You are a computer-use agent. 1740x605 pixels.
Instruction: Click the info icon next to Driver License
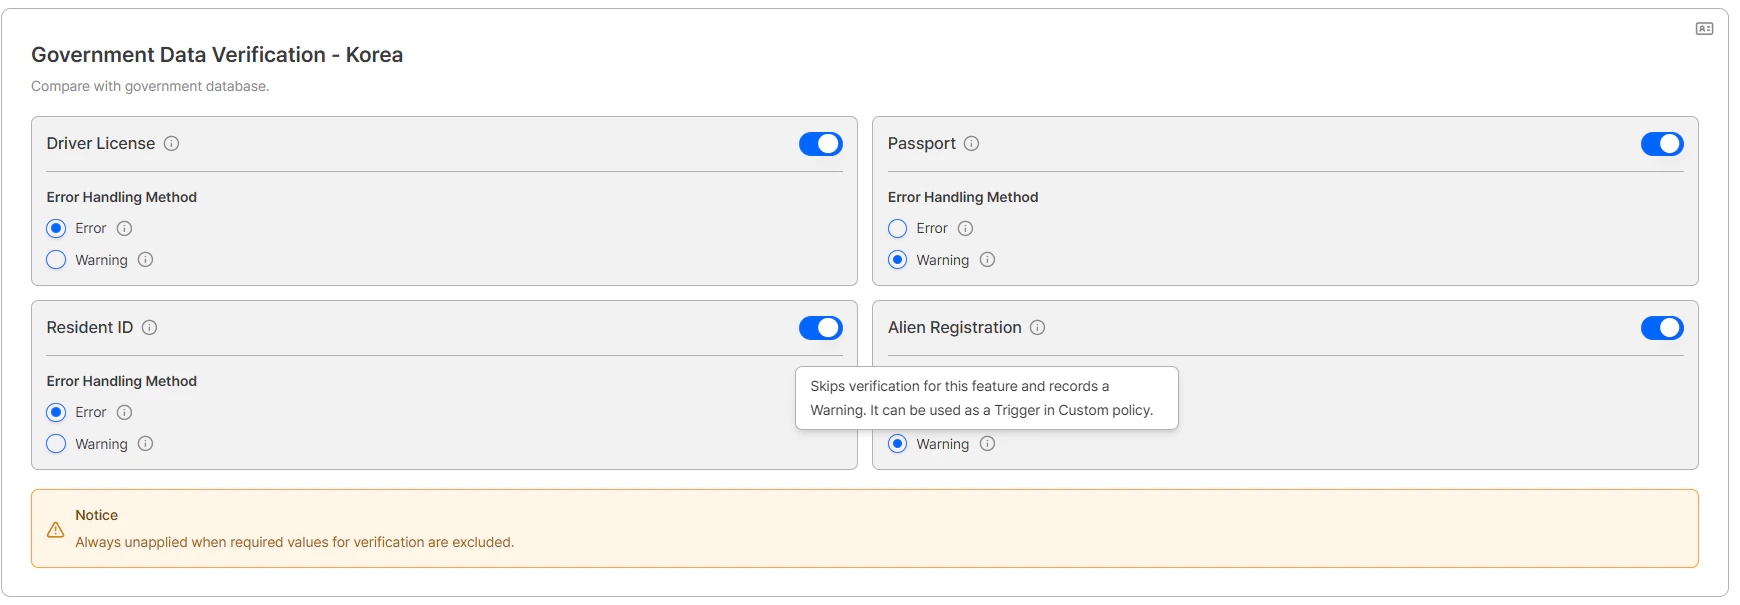point(172,144)
